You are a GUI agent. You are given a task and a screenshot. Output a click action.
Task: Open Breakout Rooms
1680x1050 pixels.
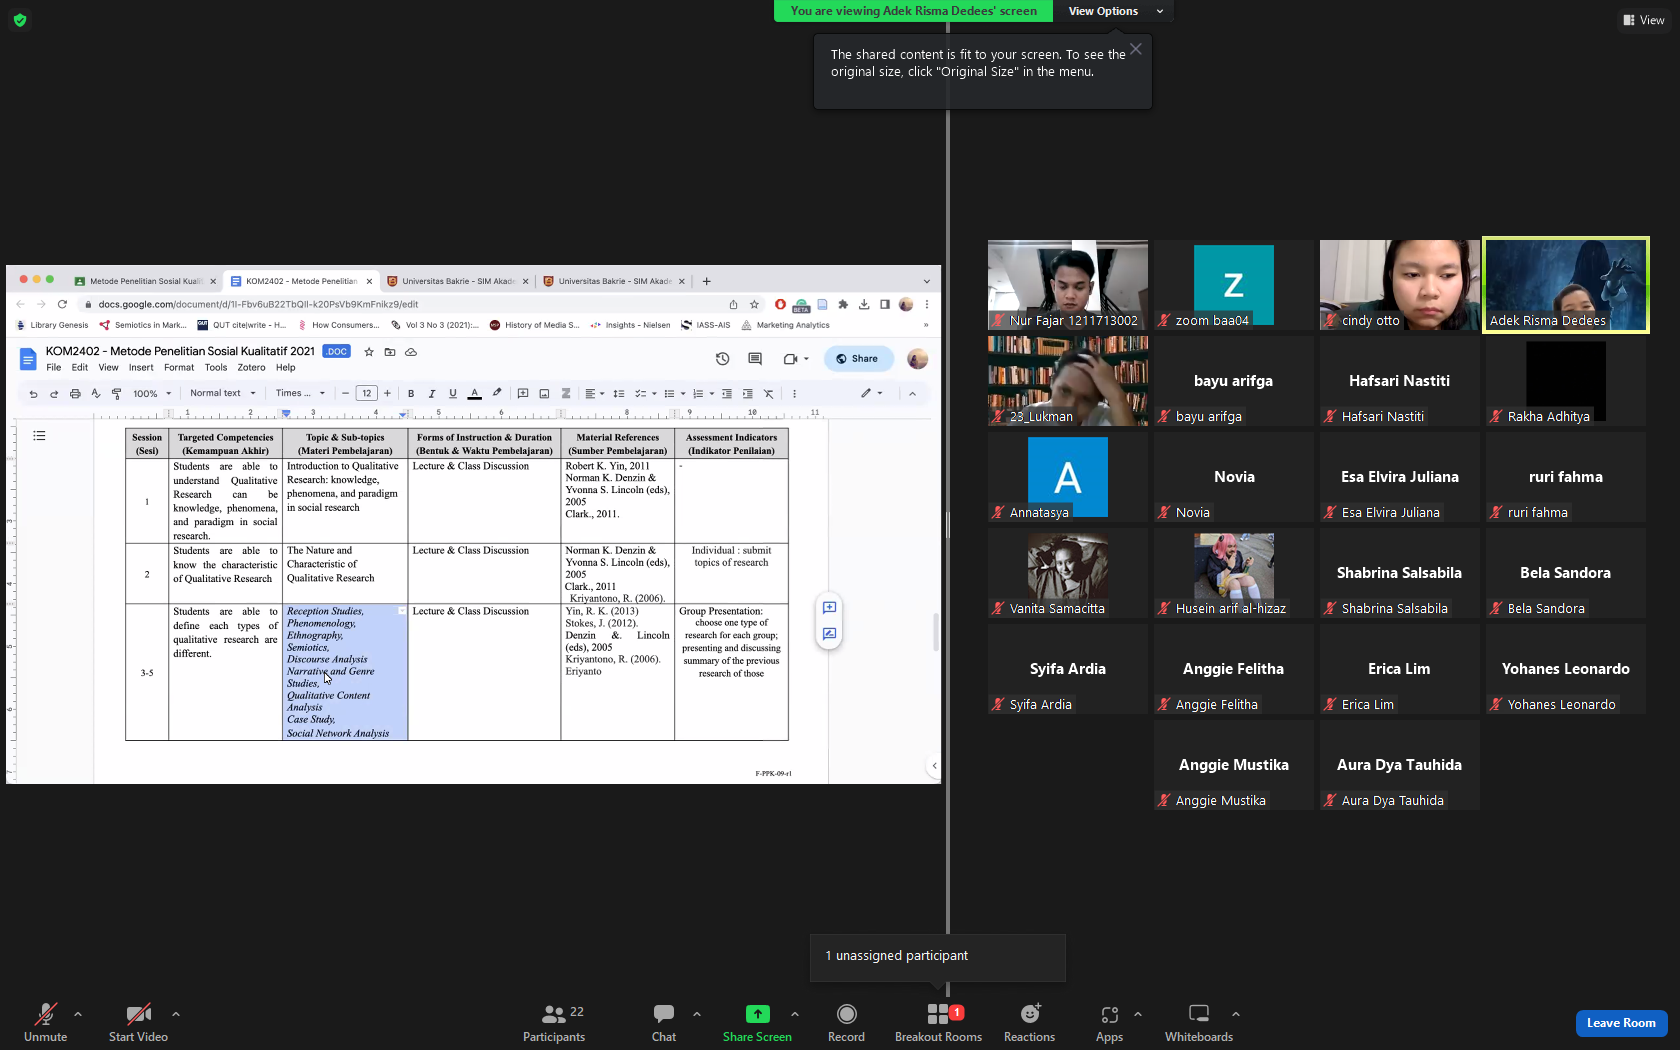pos(938,1023)
